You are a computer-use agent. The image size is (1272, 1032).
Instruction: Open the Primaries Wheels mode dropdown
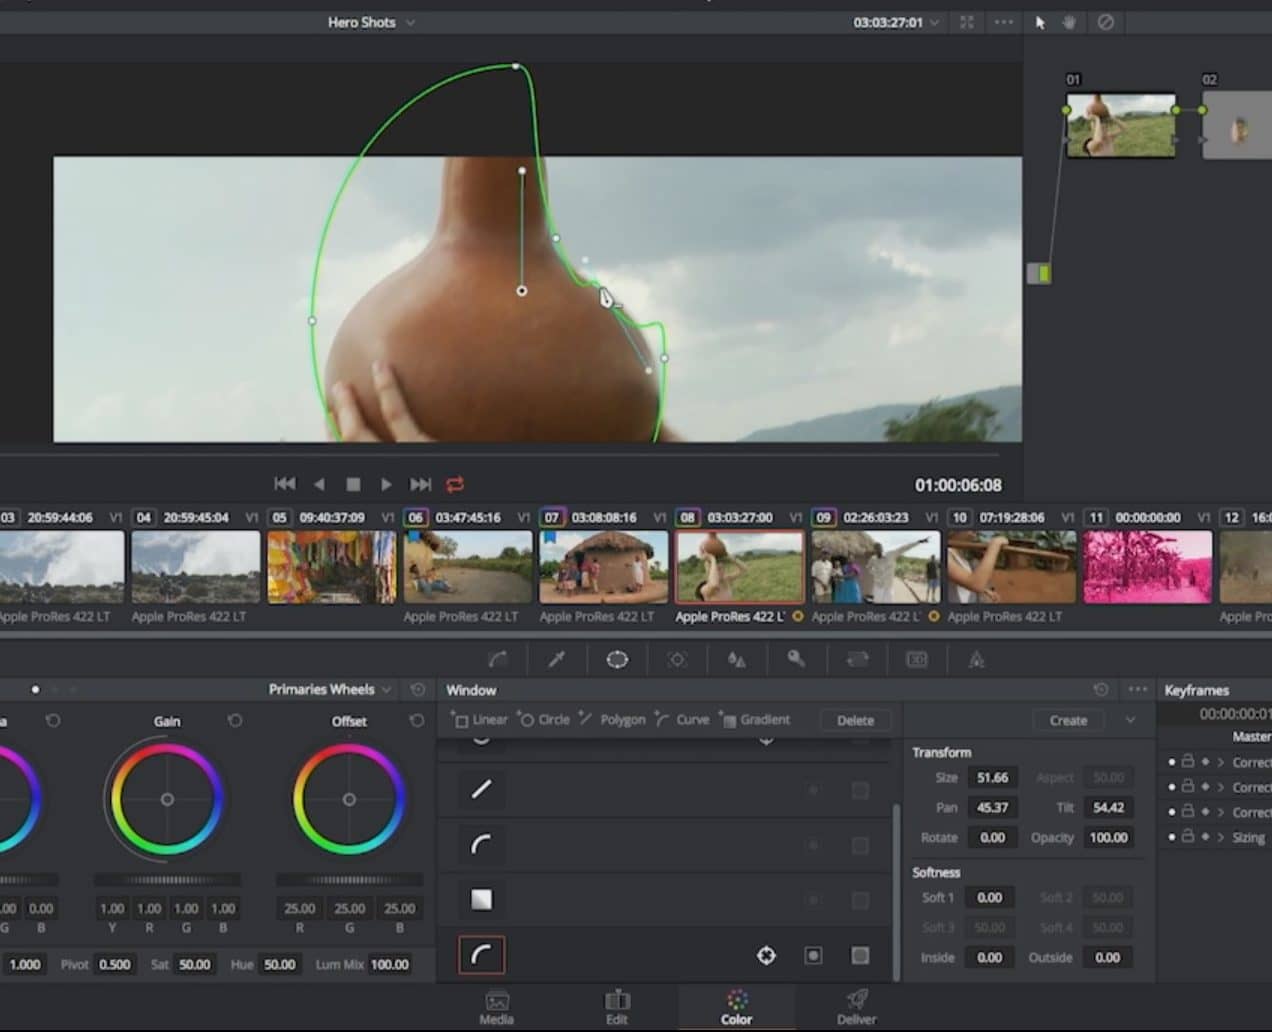coord(330,689)
